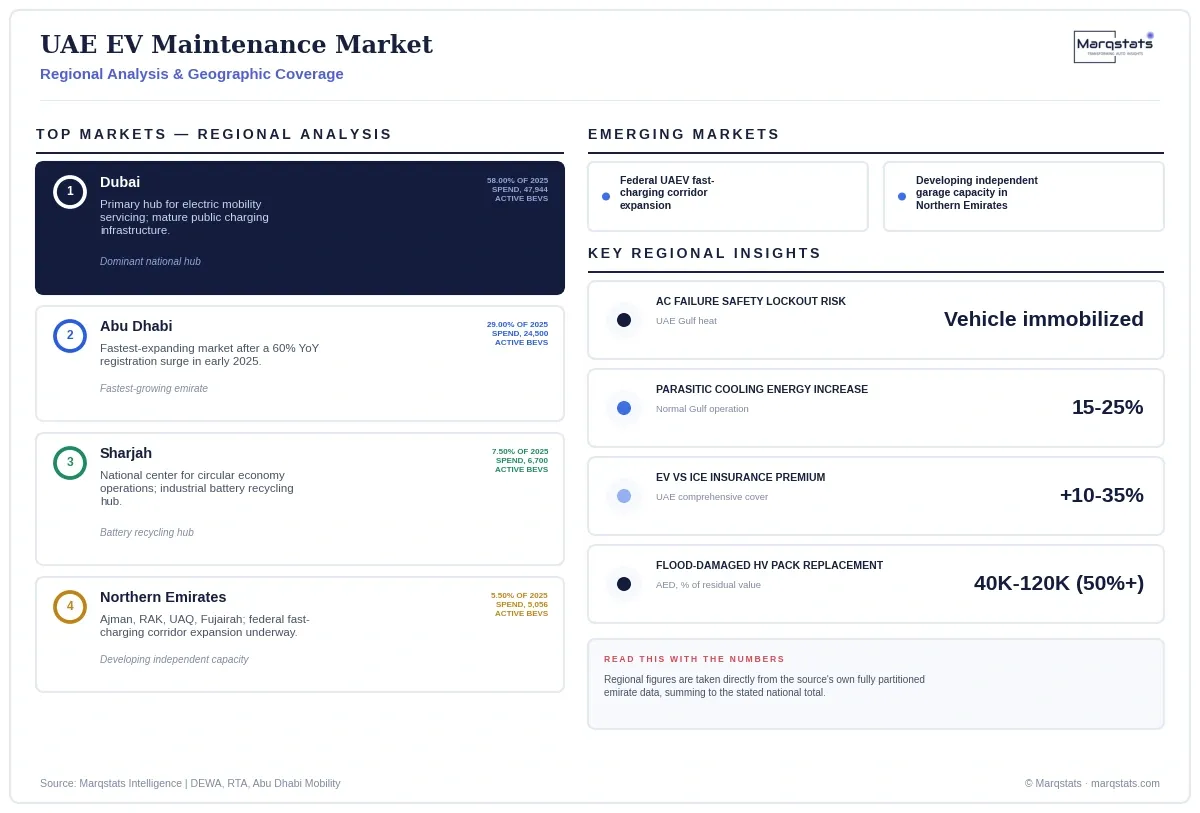Click the 'Ajman, RAK, UAQ, Fujairah' description

pos(205,626)
